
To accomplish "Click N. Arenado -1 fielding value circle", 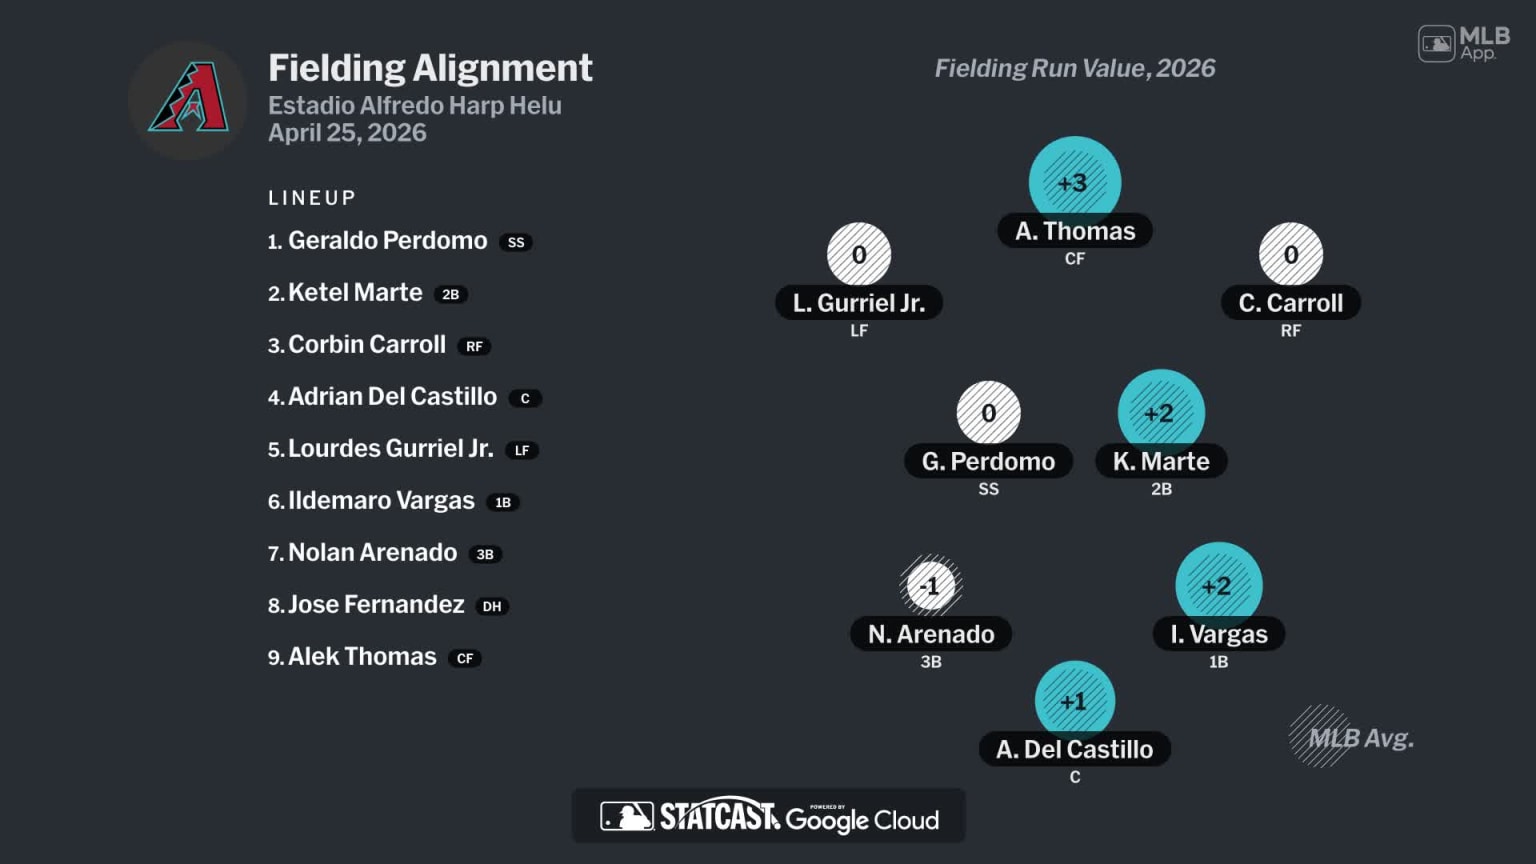I will (x=930, y=585).
